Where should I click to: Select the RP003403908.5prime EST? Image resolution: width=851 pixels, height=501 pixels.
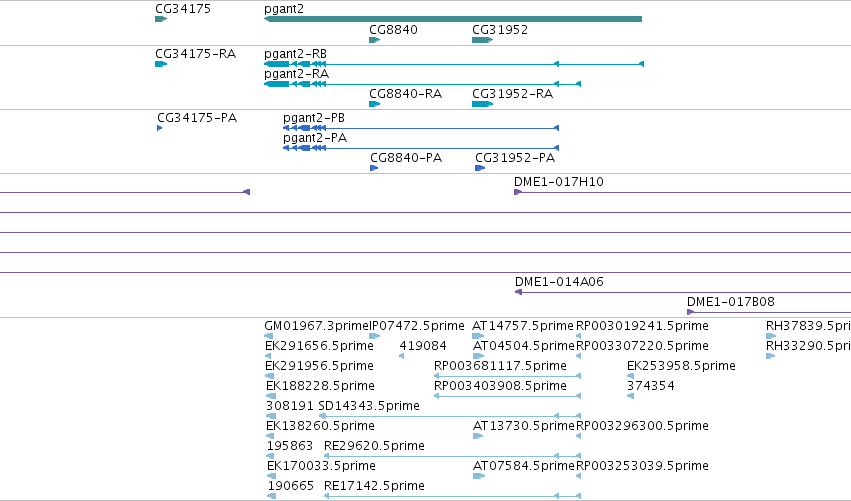tap(507, 396)
